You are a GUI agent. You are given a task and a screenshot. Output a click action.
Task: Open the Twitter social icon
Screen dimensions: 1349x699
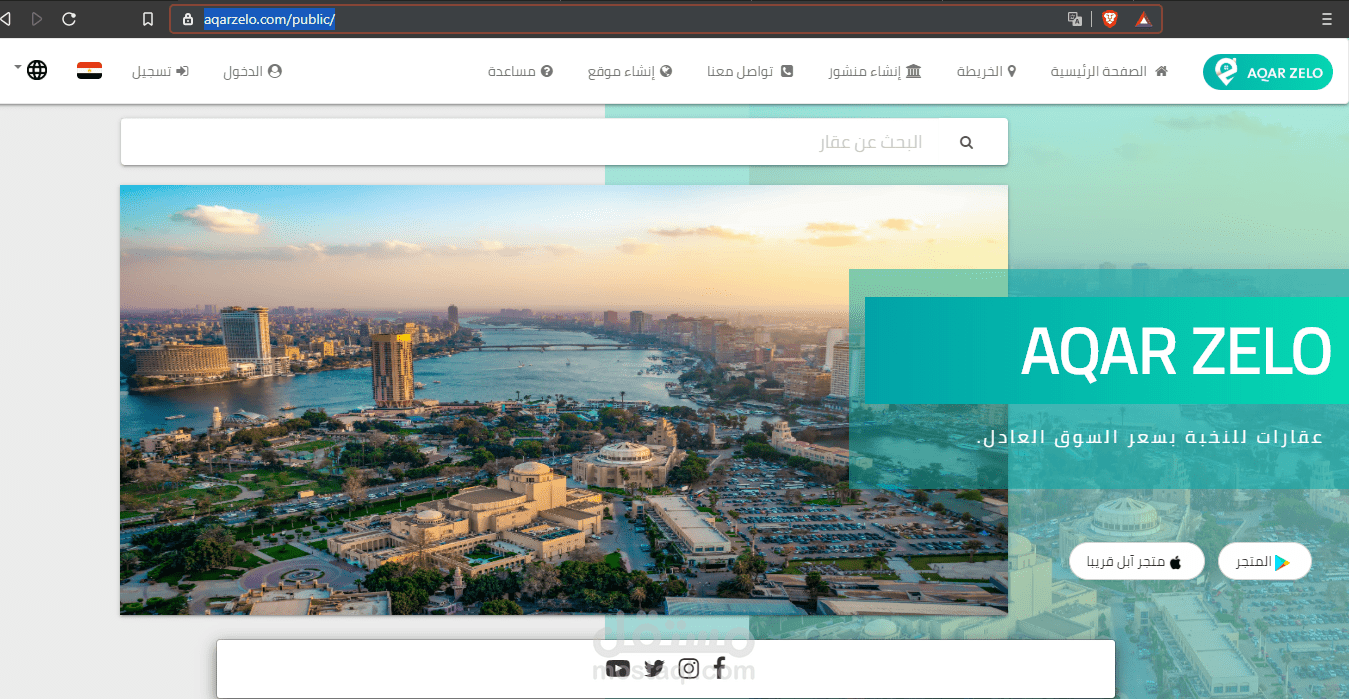pos(654,669)
